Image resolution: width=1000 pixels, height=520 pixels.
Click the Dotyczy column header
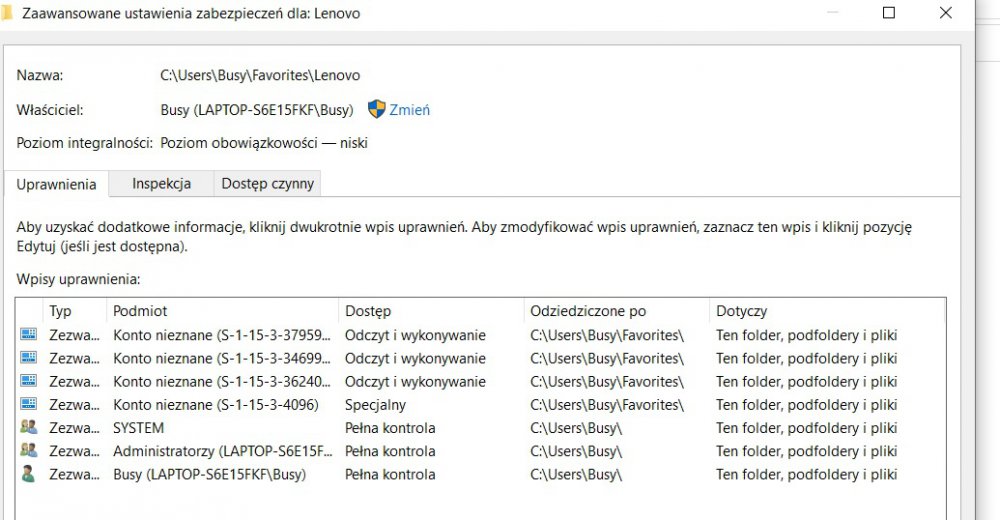tap(741, 311)
